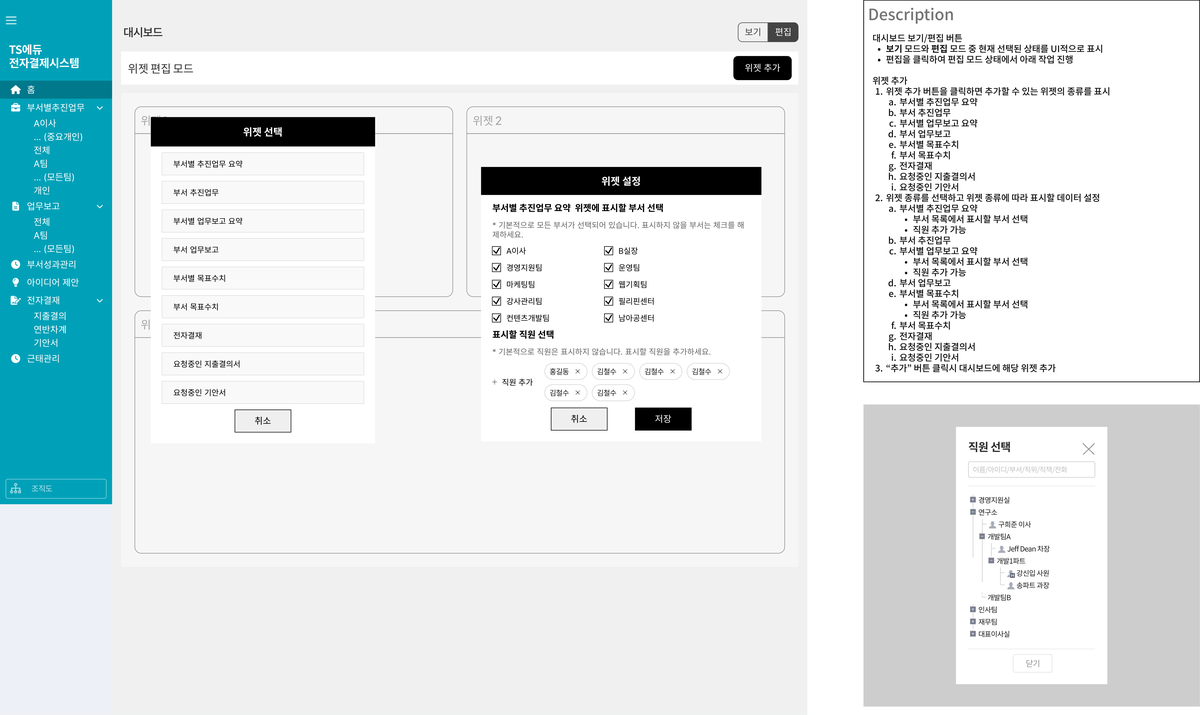Collapse the 부서별추진업무 sidebar section

(x=99, y=107)
